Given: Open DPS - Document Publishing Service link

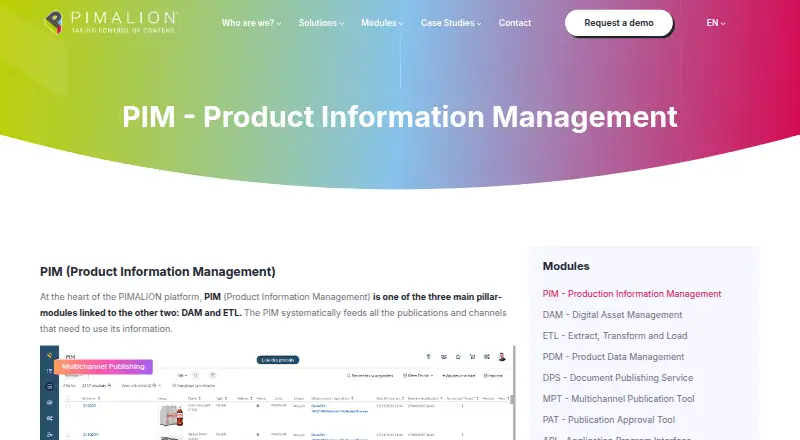Looking at the screenshot, I should coord(618,378).
